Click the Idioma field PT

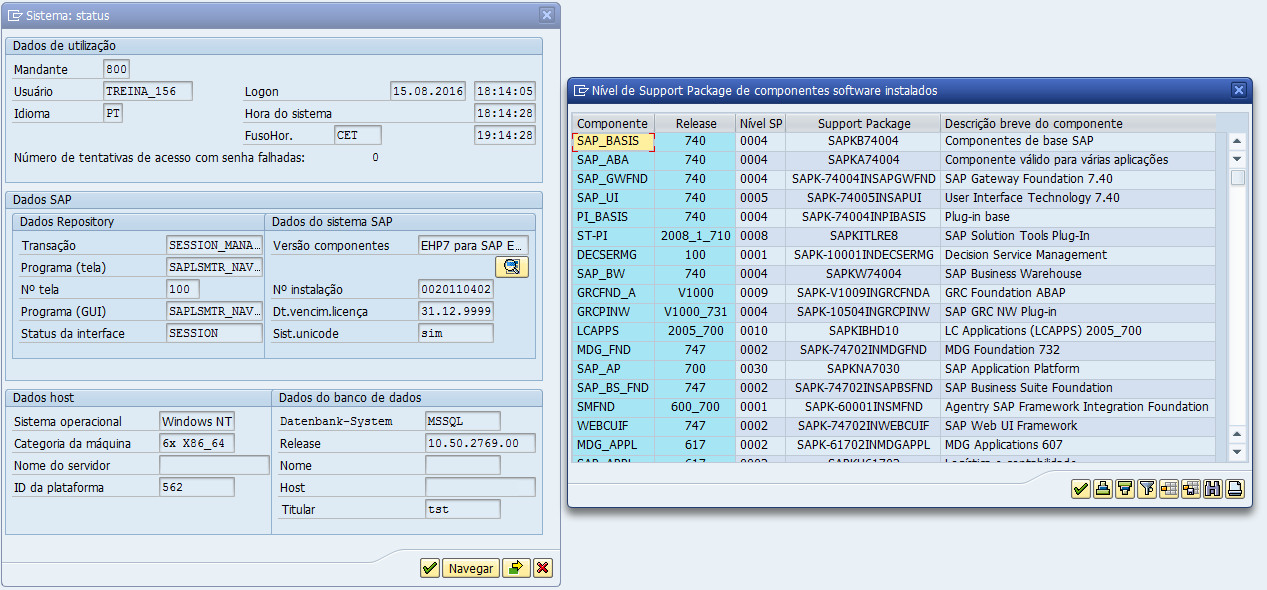113,113
